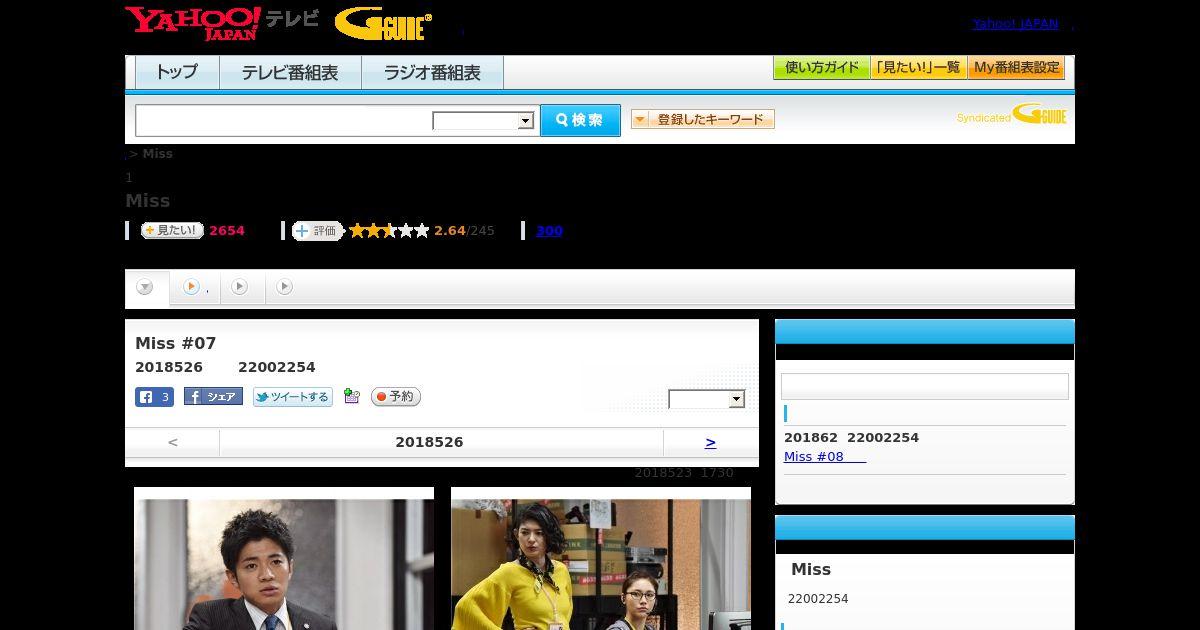Select the tab with the orange play icon

(194, 288)
